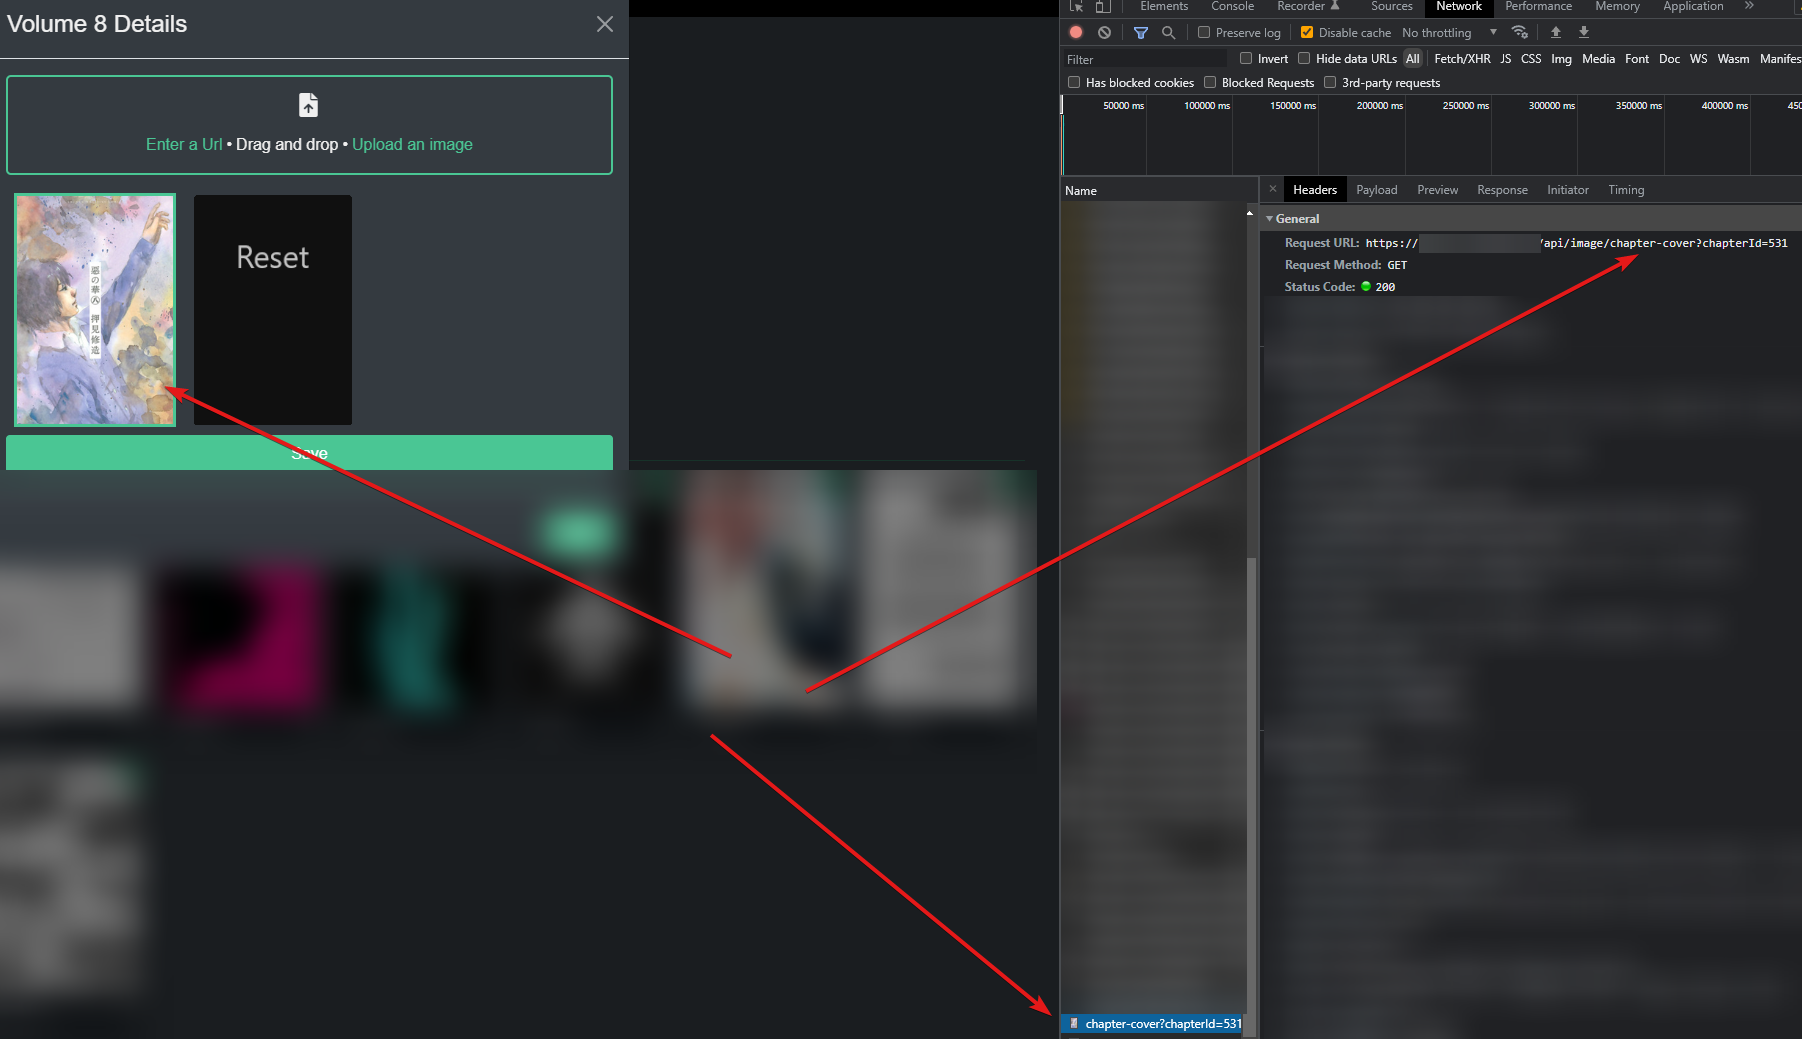The image size is (1802, 1039).
Task: Select the chapter-cover?chapterId=531 request row
Action: 1154,1024
